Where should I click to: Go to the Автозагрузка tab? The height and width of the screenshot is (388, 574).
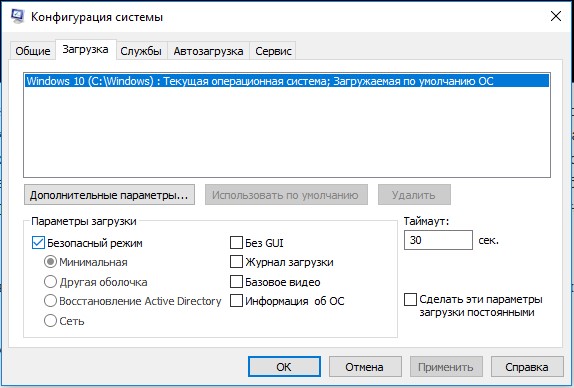point(208,51)
